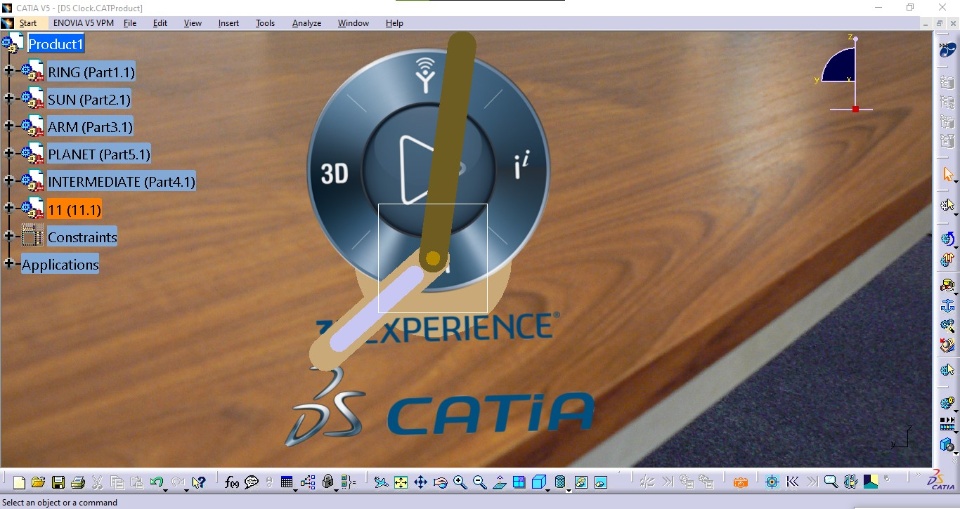Image resolution: width=960 pixels, height=509 pixels.
Task: Open the Insert menu
Action: coord(228,23)
